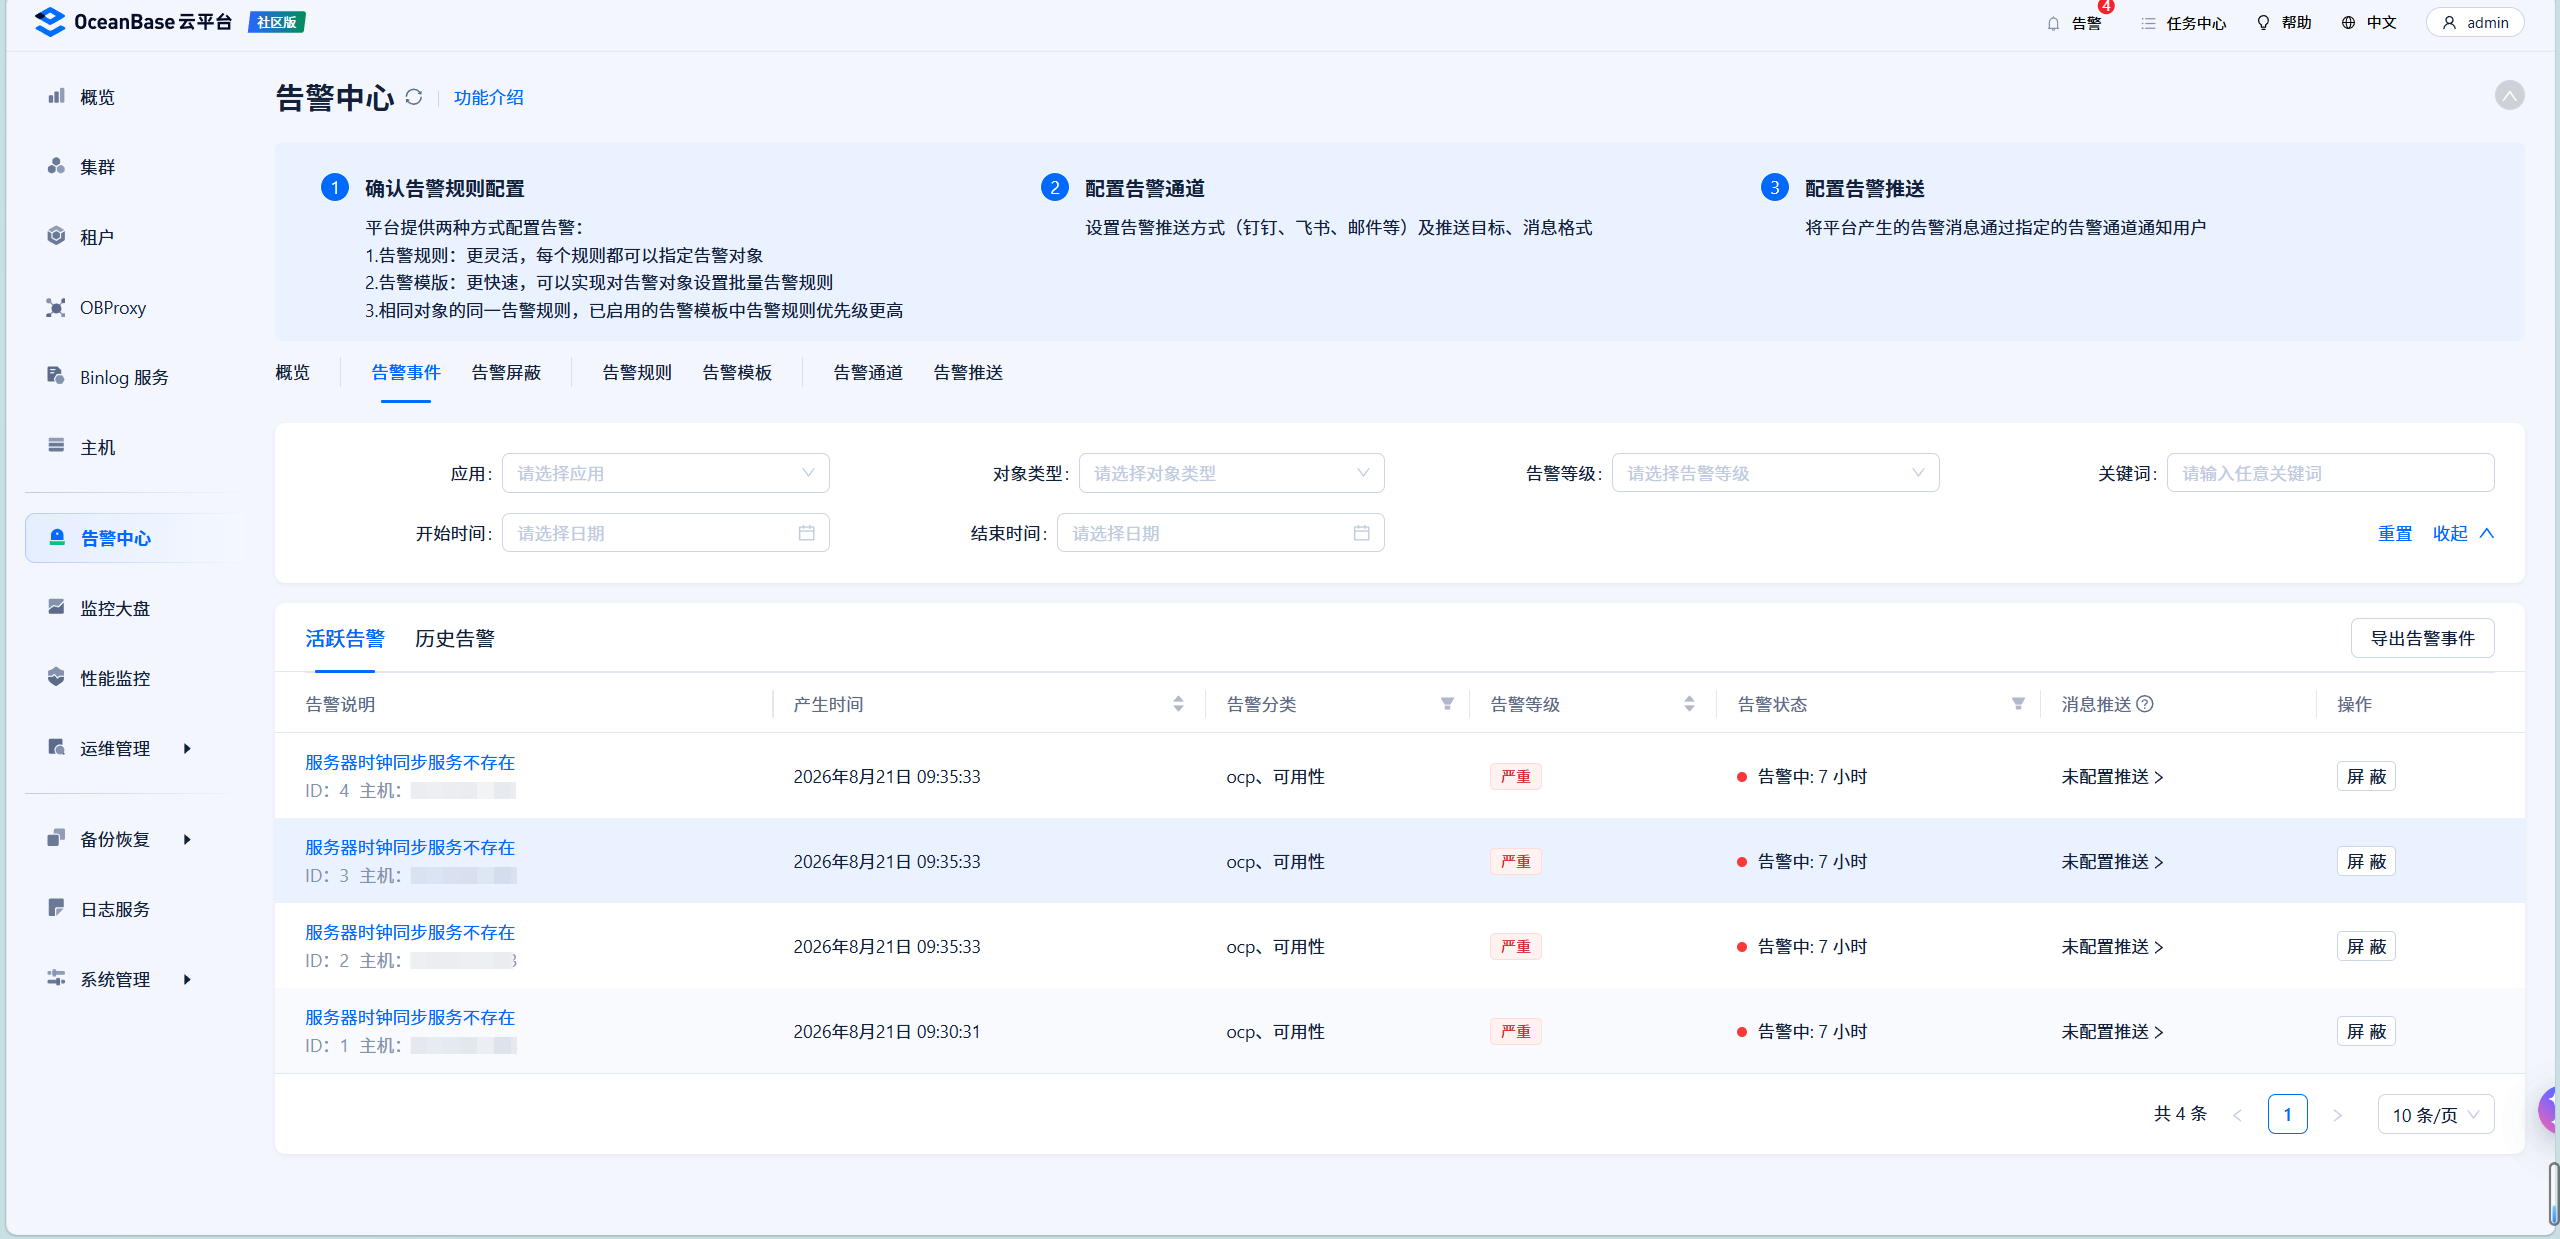This screenshot has width=2560, height=1239.
Task: Filter by 告警状态 column funnel
Action: pos(2018,704)
